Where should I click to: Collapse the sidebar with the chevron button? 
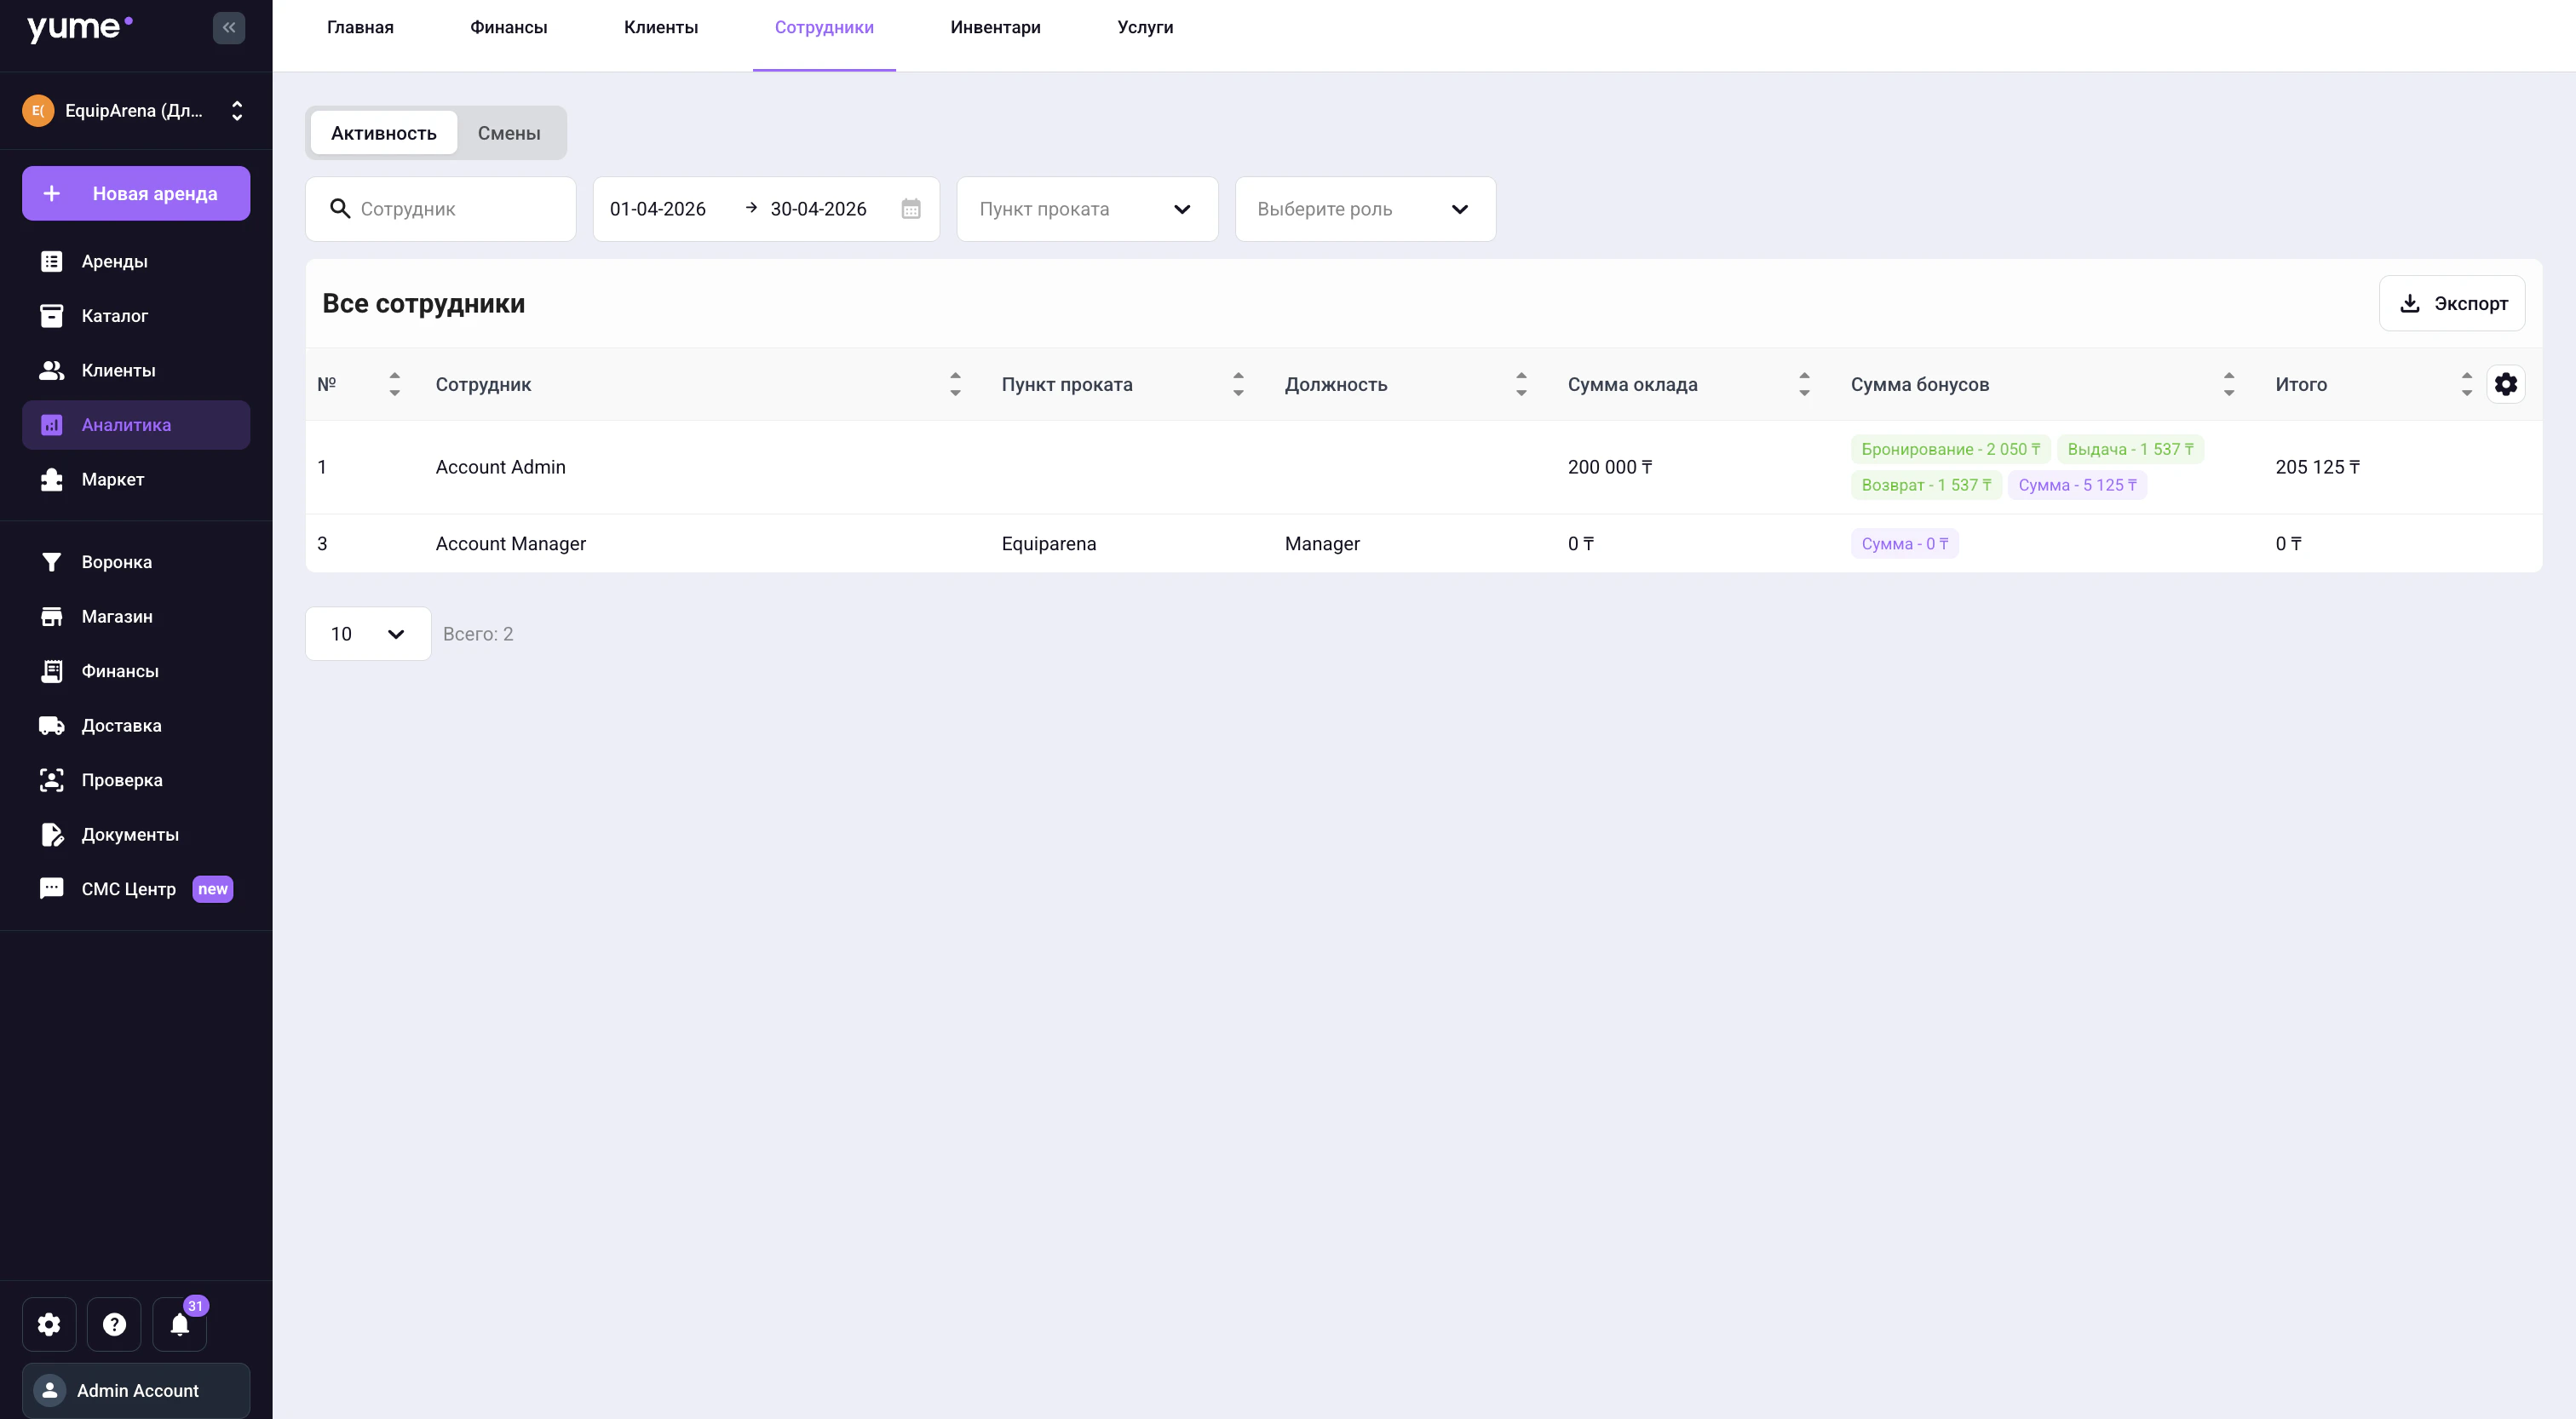point(228,27)
